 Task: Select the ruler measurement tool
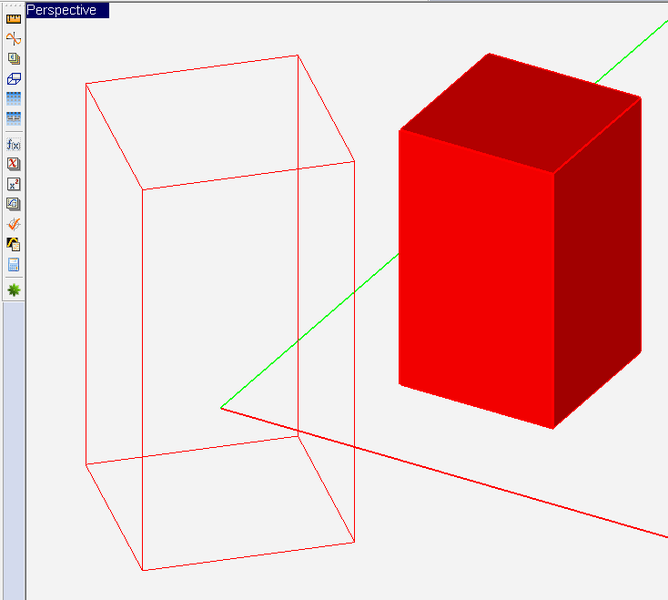tap(14, 19)
